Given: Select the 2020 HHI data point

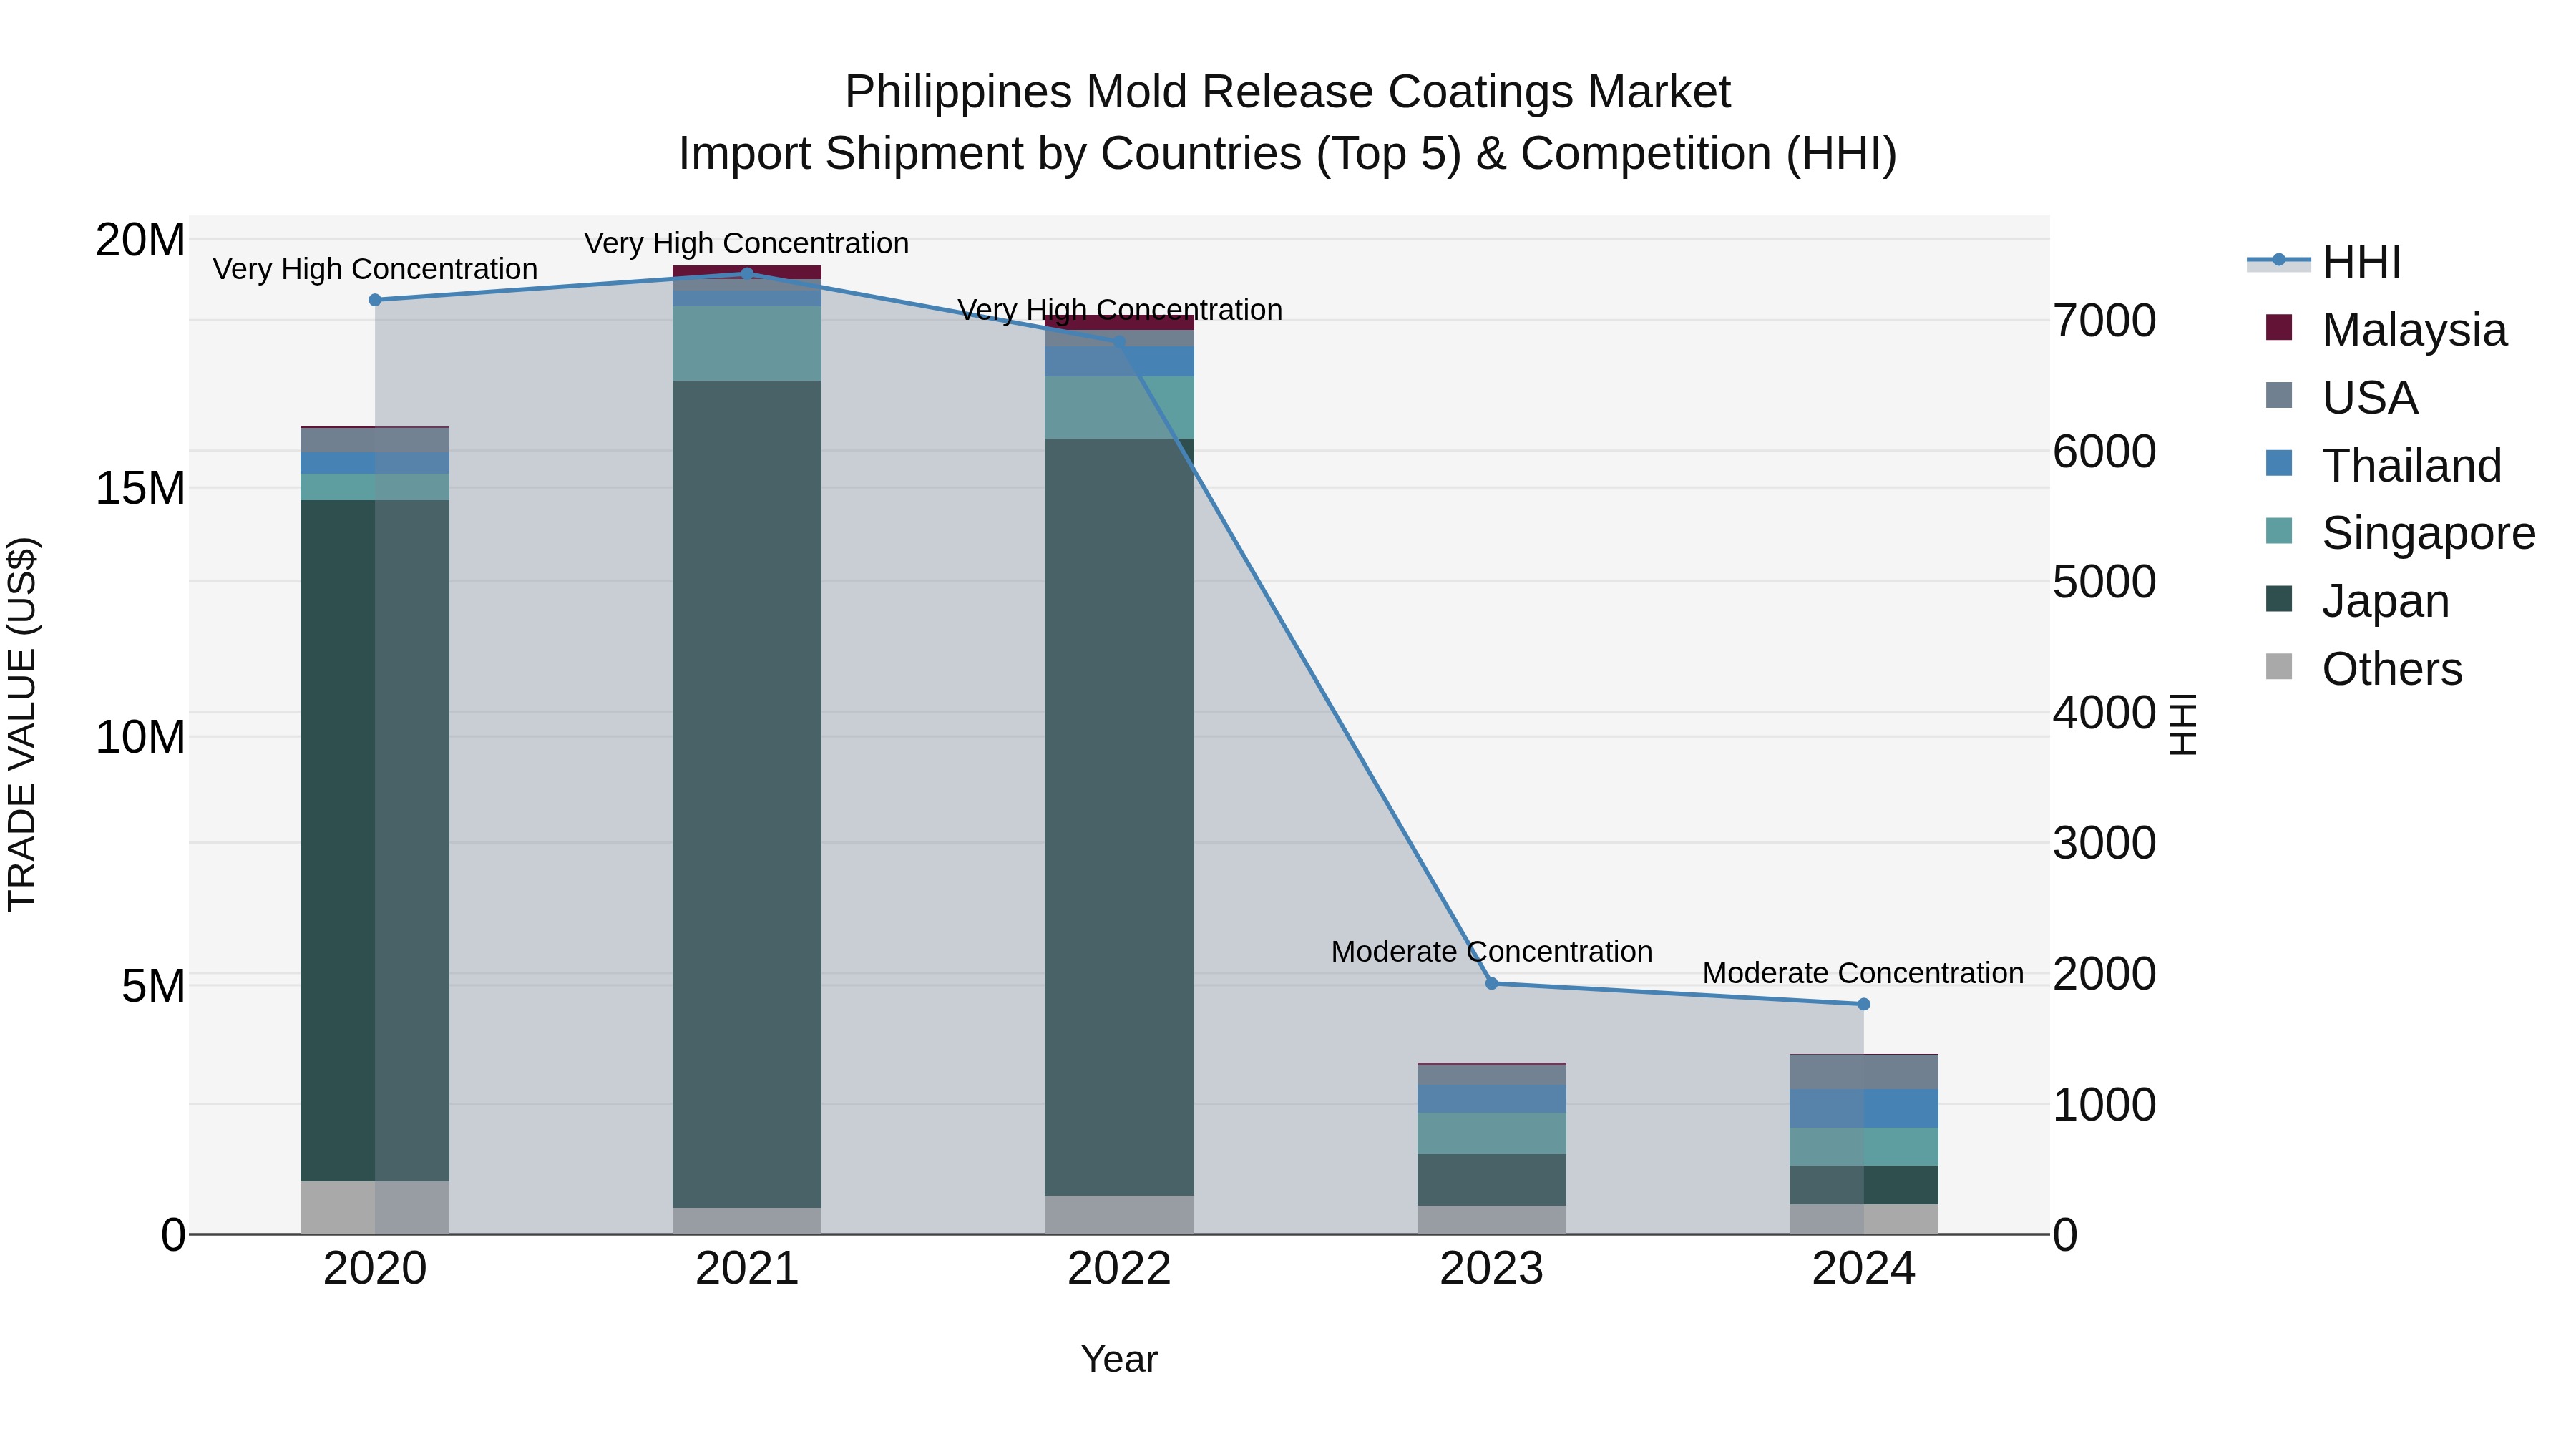Looking at the screenshot, I should point(375,300).
